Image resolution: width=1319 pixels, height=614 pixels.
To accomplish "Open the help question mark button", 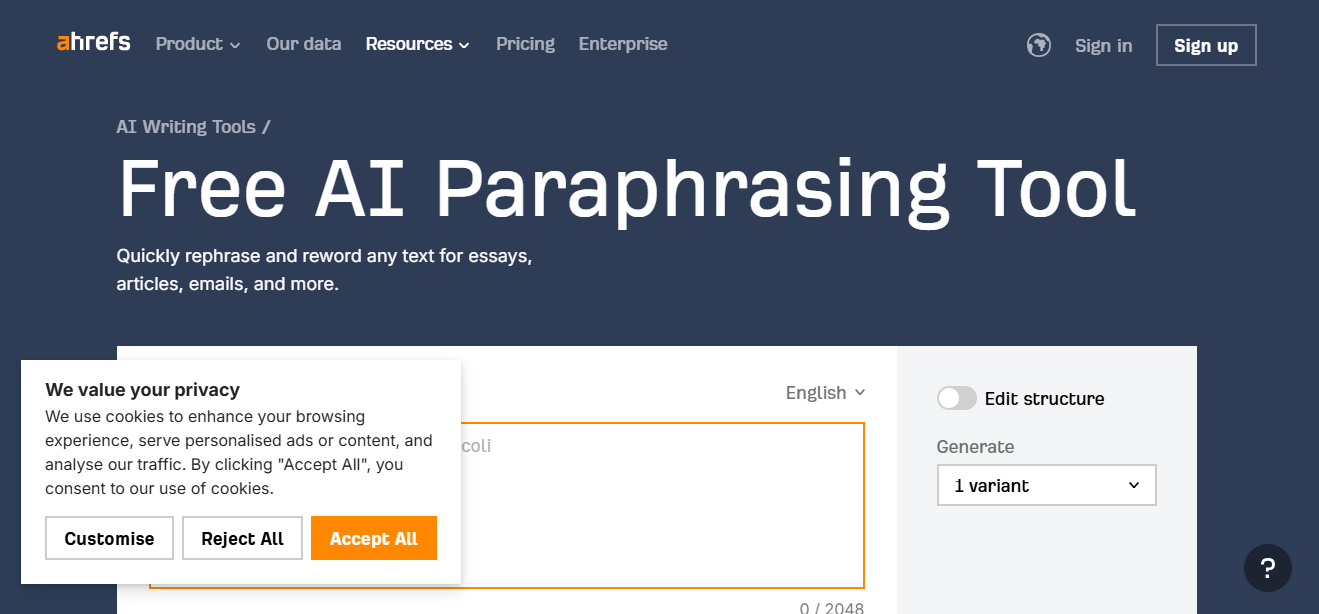I will [1268, 568].
